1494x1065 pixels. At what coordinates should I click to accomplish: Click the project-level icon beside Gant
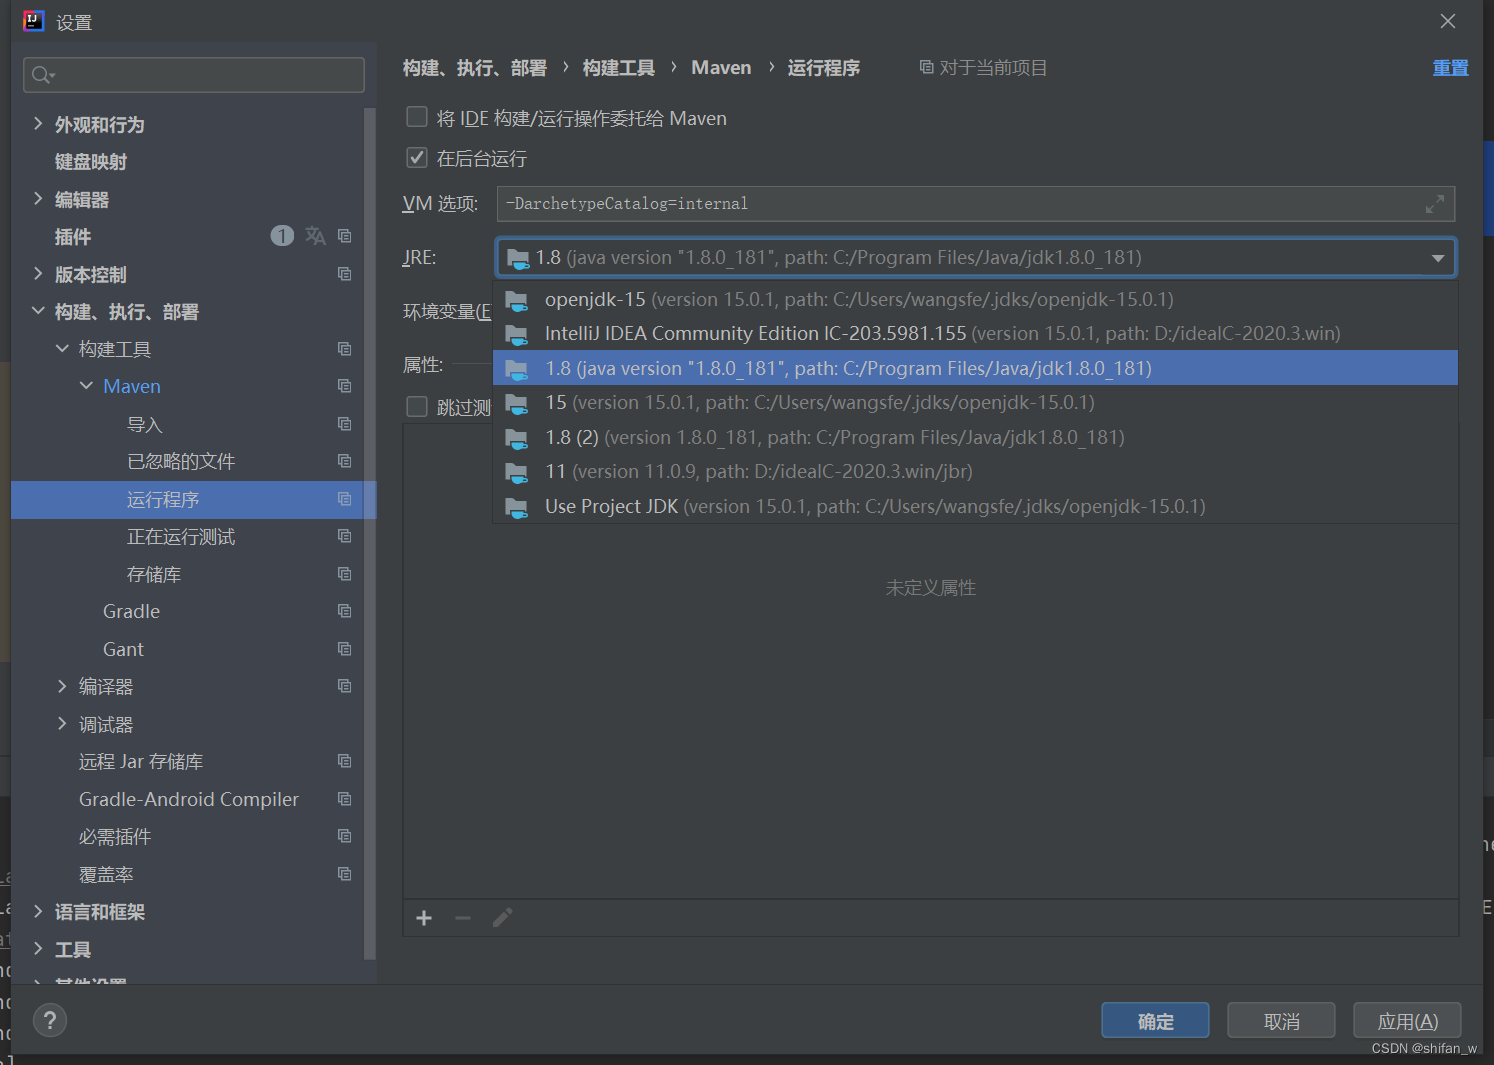[x=345, y=649]
